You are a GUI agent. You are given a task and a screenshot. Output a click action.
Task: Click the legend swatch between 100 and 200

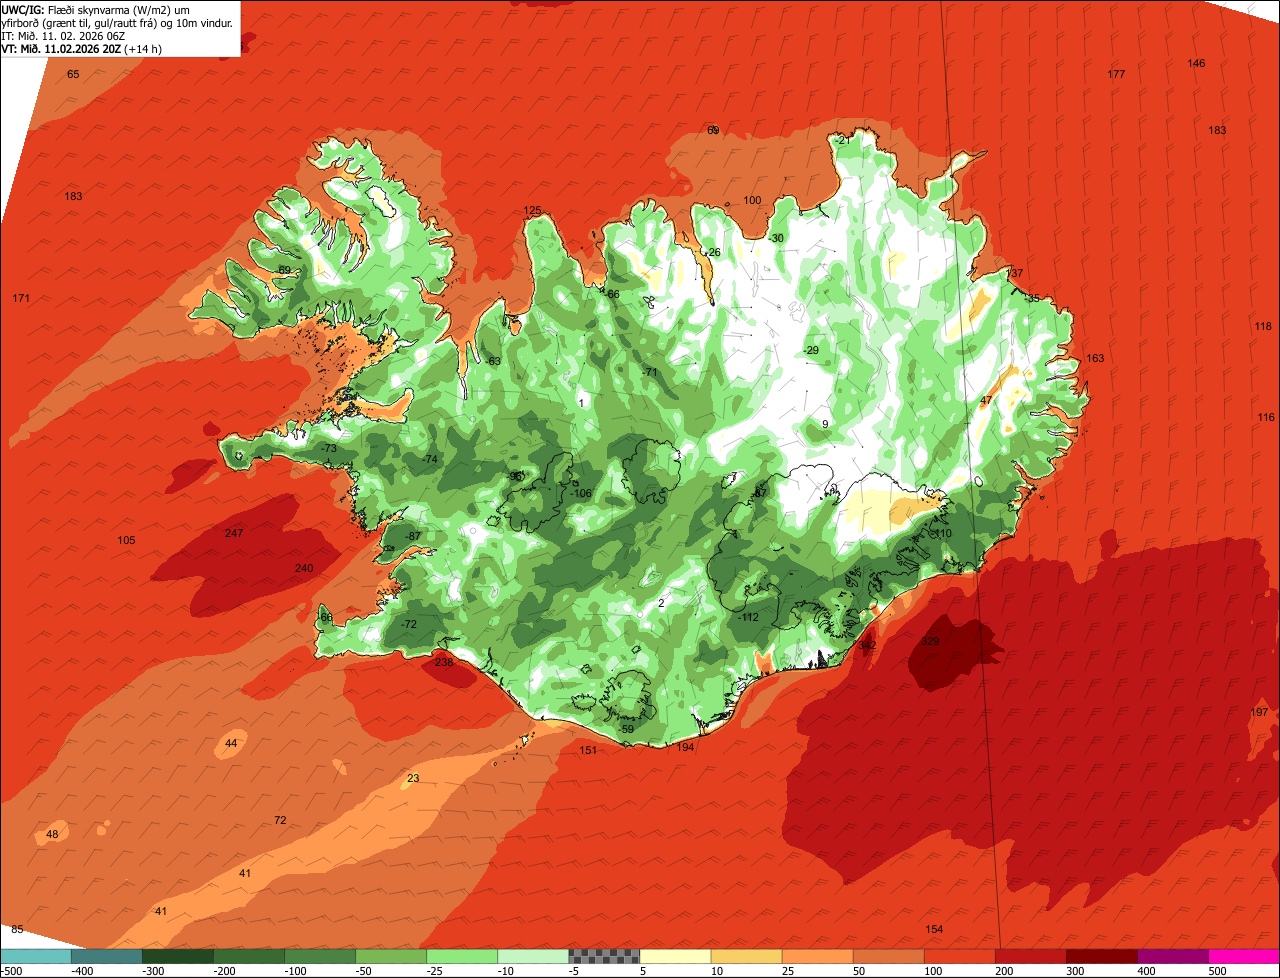tap(960, 956)
